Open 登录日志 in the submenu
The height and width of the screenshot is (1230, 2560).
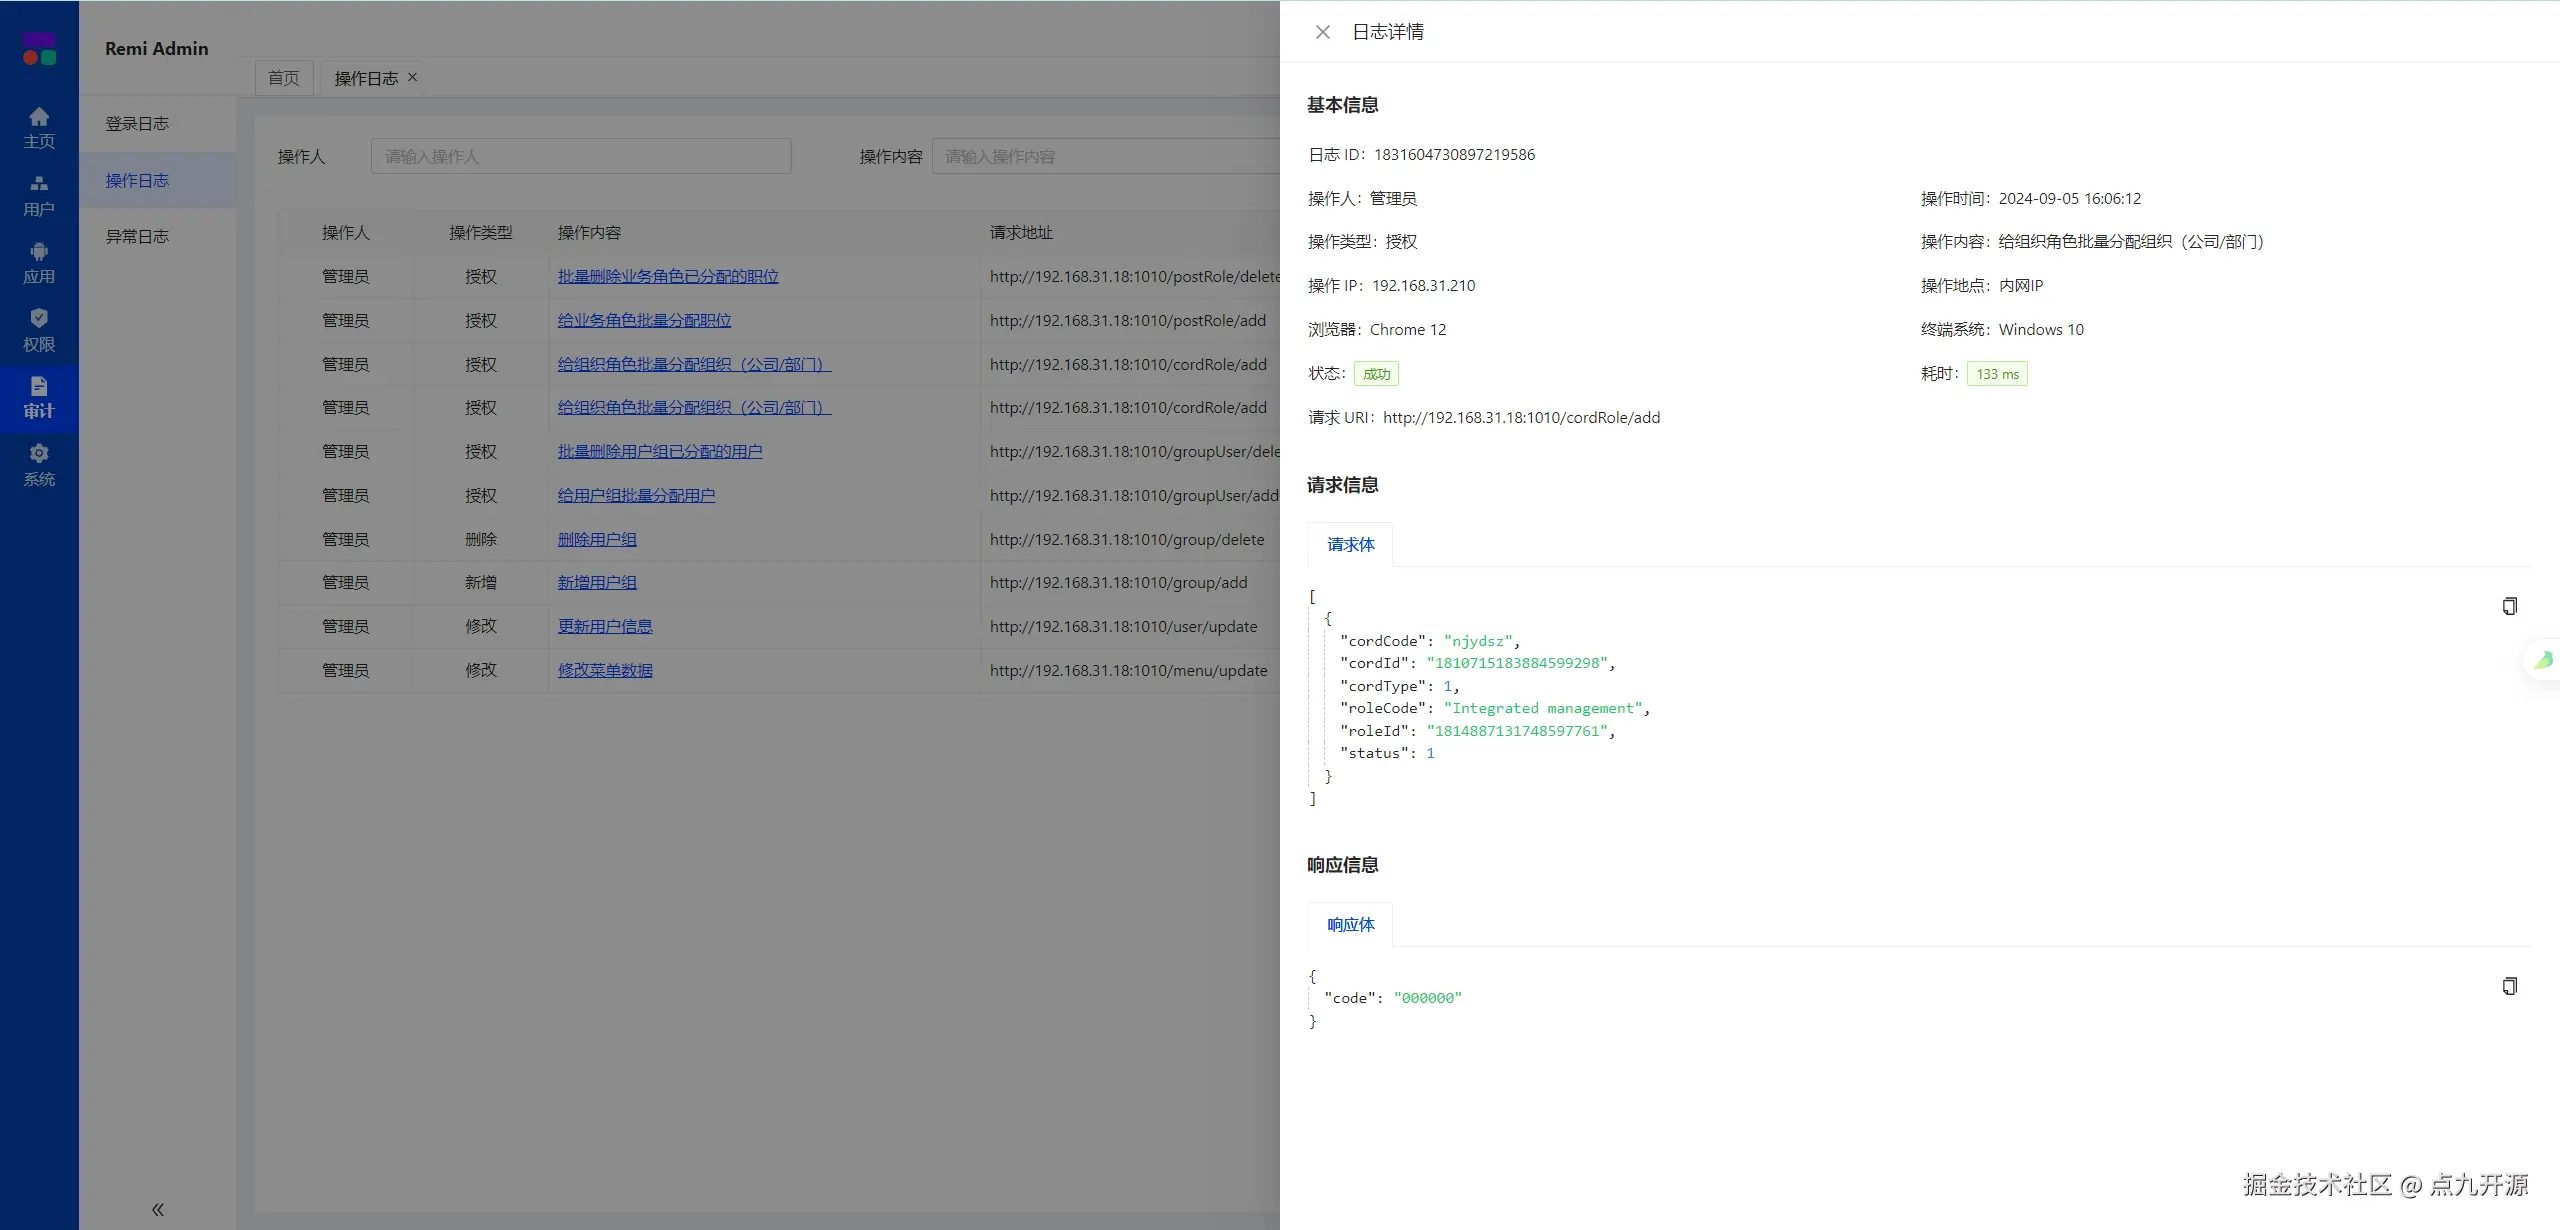point(137,124)
